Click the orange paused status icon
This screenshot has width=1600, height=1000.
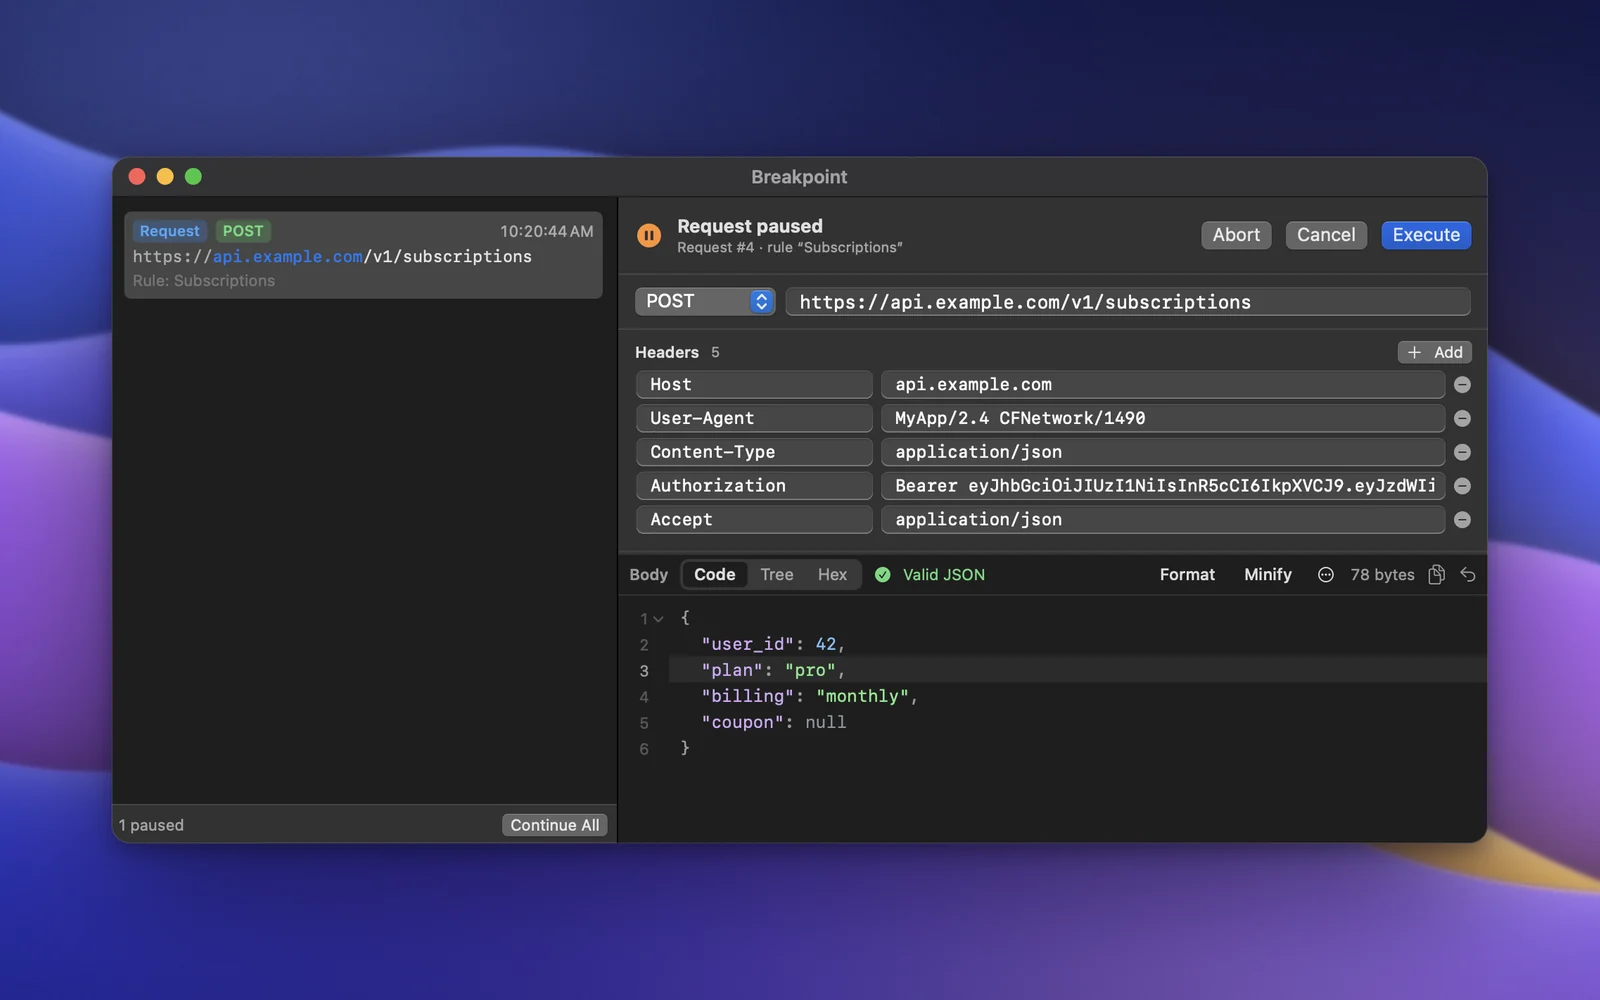[x=649, y=236]
